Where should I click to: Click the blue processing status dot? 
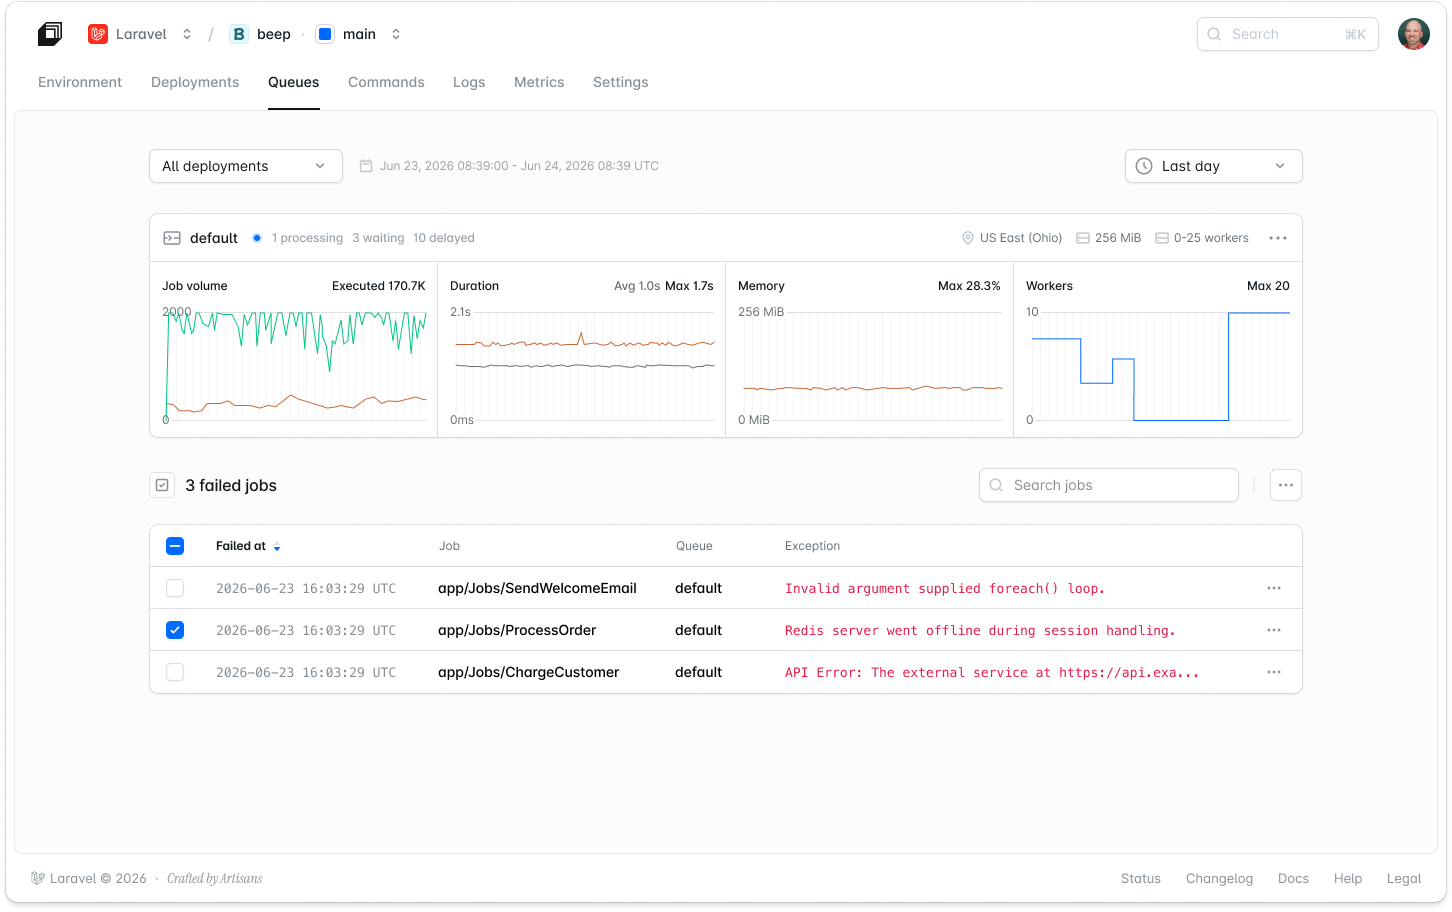(x=257, y=238)
